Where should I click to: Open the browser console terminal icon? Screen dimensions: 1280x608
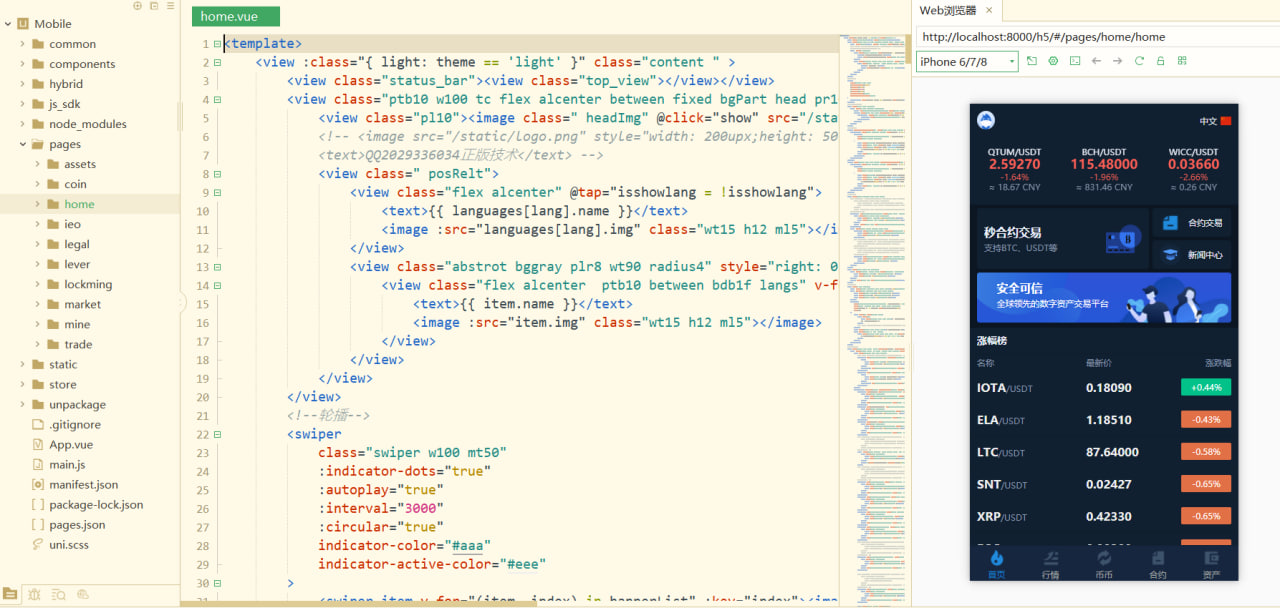click(x=1075, y=61)
